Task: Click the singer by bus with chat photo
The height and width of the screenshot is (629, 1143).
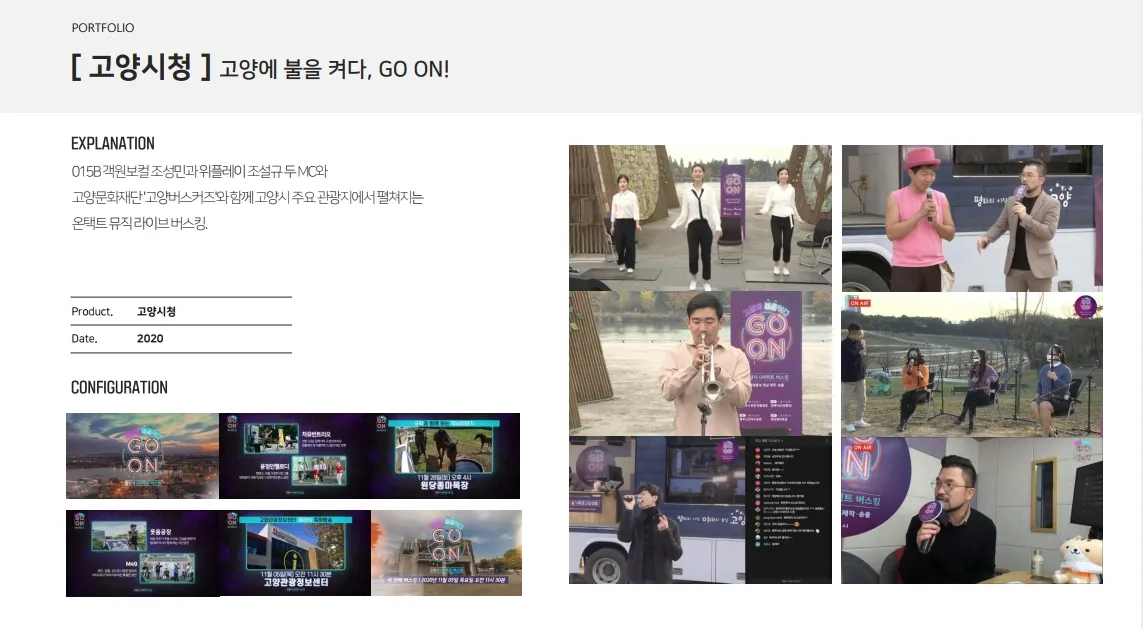Action: [x=700, y=509]
